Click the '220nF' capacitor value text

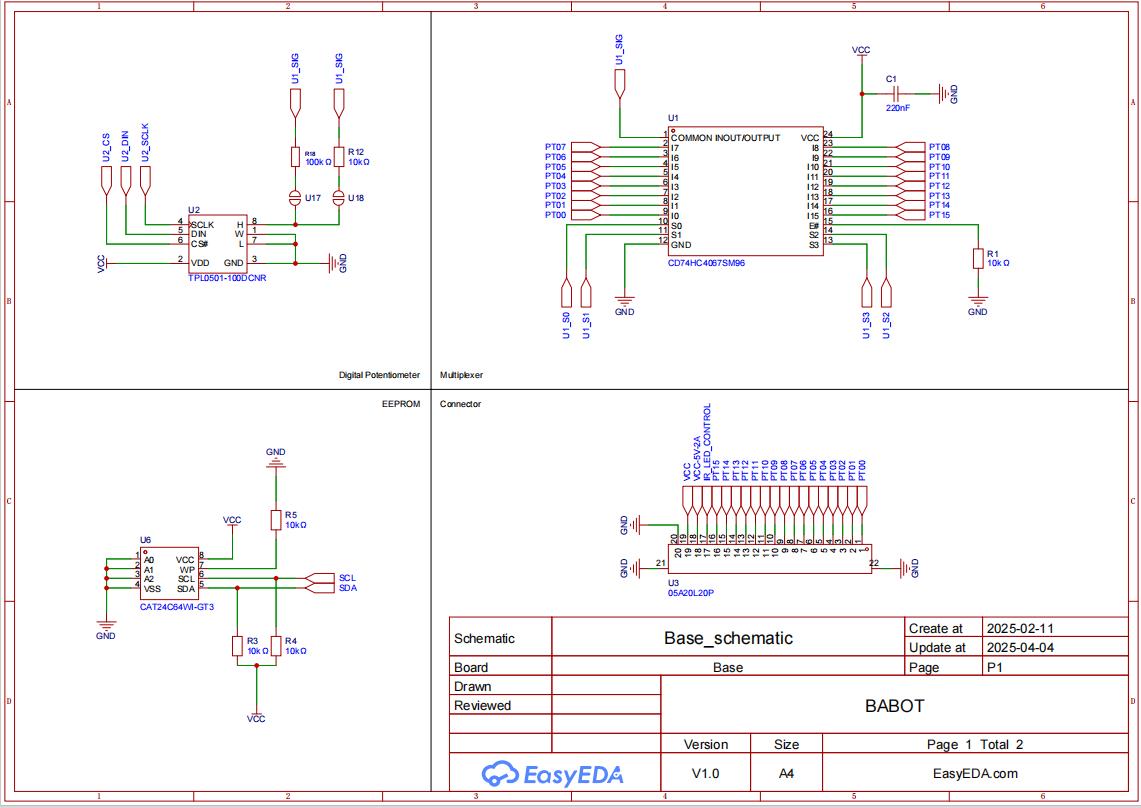897,108
